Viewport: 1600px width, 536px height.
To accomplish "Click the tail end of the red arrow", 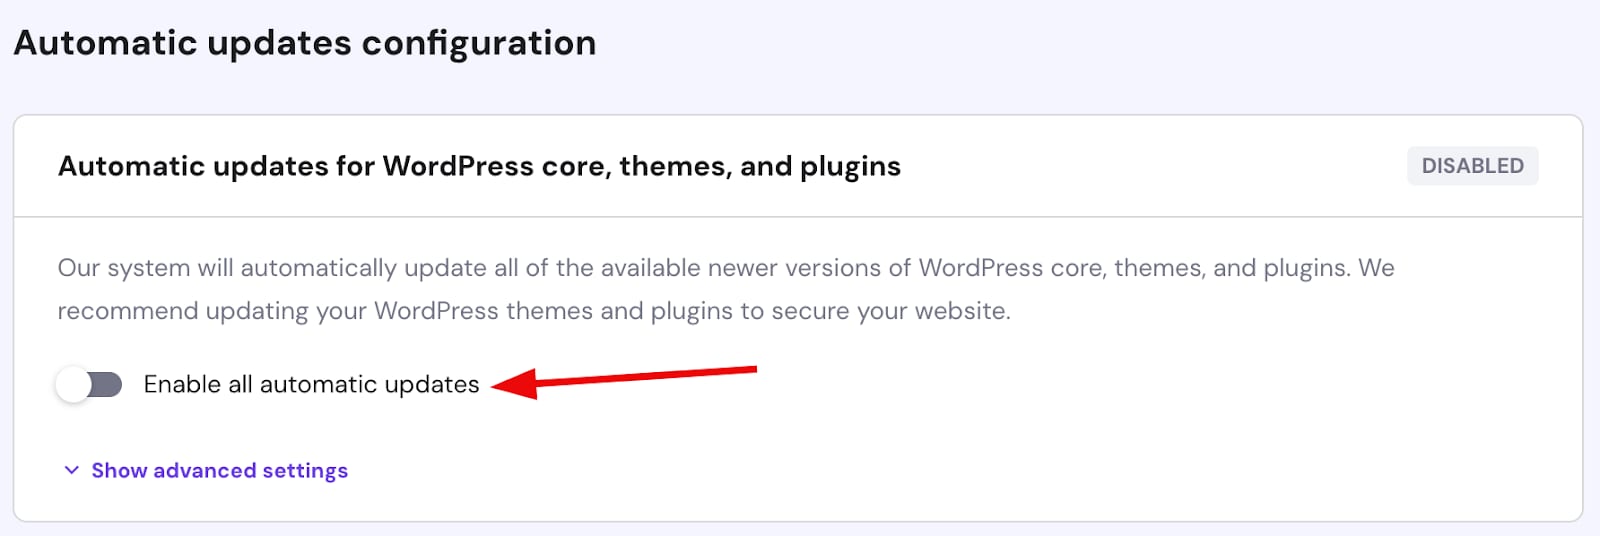I will [x=750, y=370].
